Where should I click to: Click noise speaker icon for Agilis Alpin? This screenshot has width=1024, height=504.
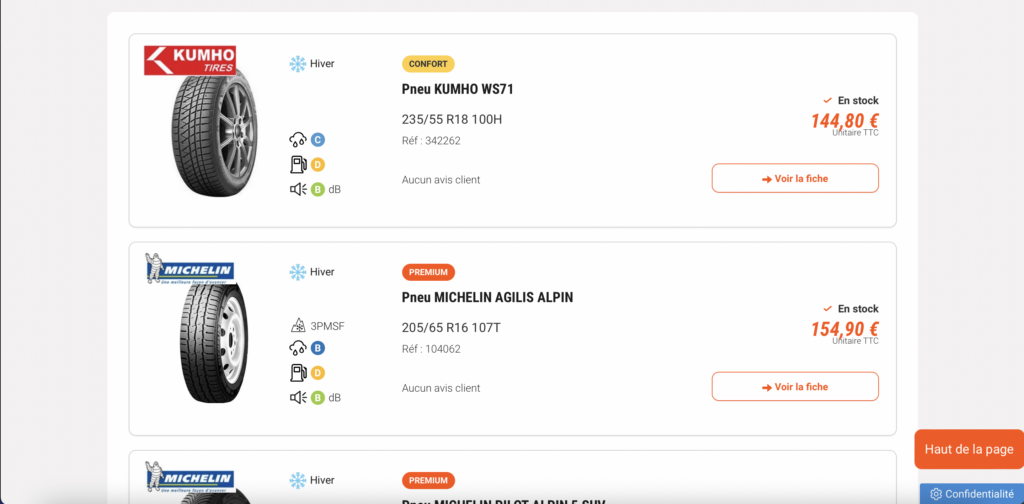point(298,398)
